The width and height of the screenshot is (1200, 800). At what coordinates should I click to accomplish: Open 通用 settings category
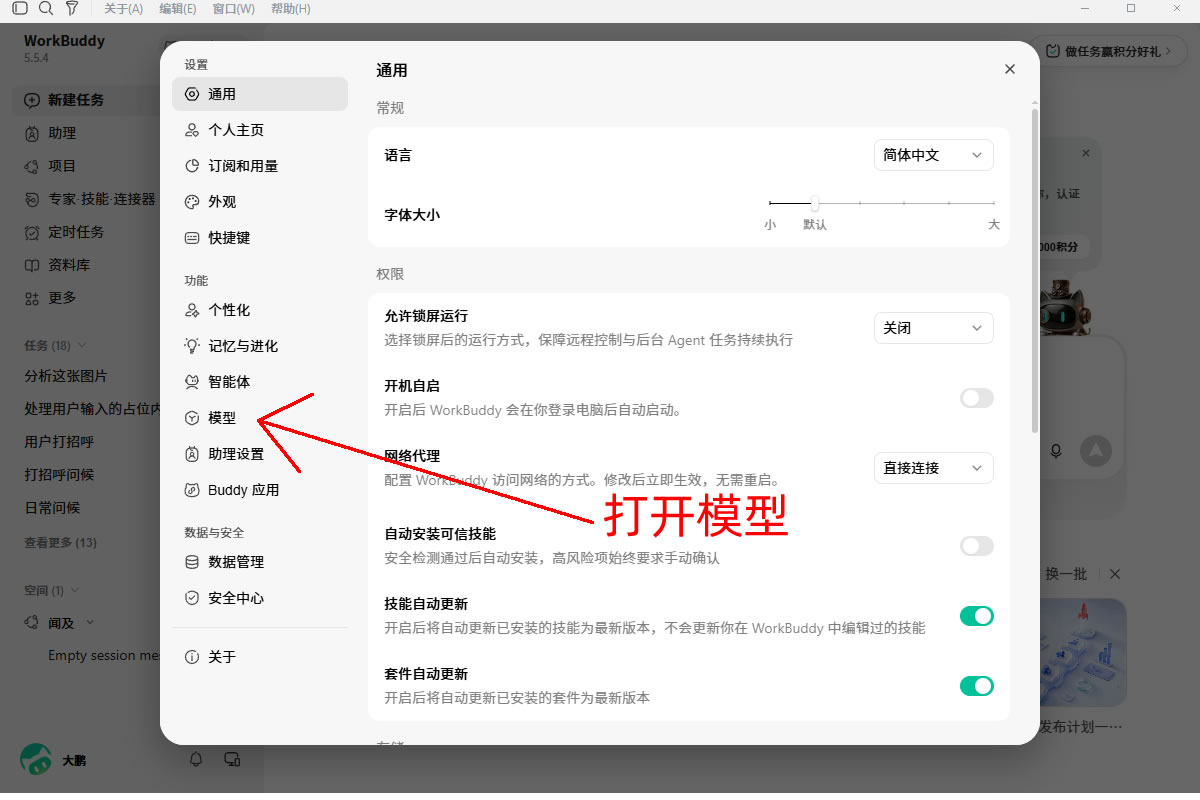(x=260, y=94)
